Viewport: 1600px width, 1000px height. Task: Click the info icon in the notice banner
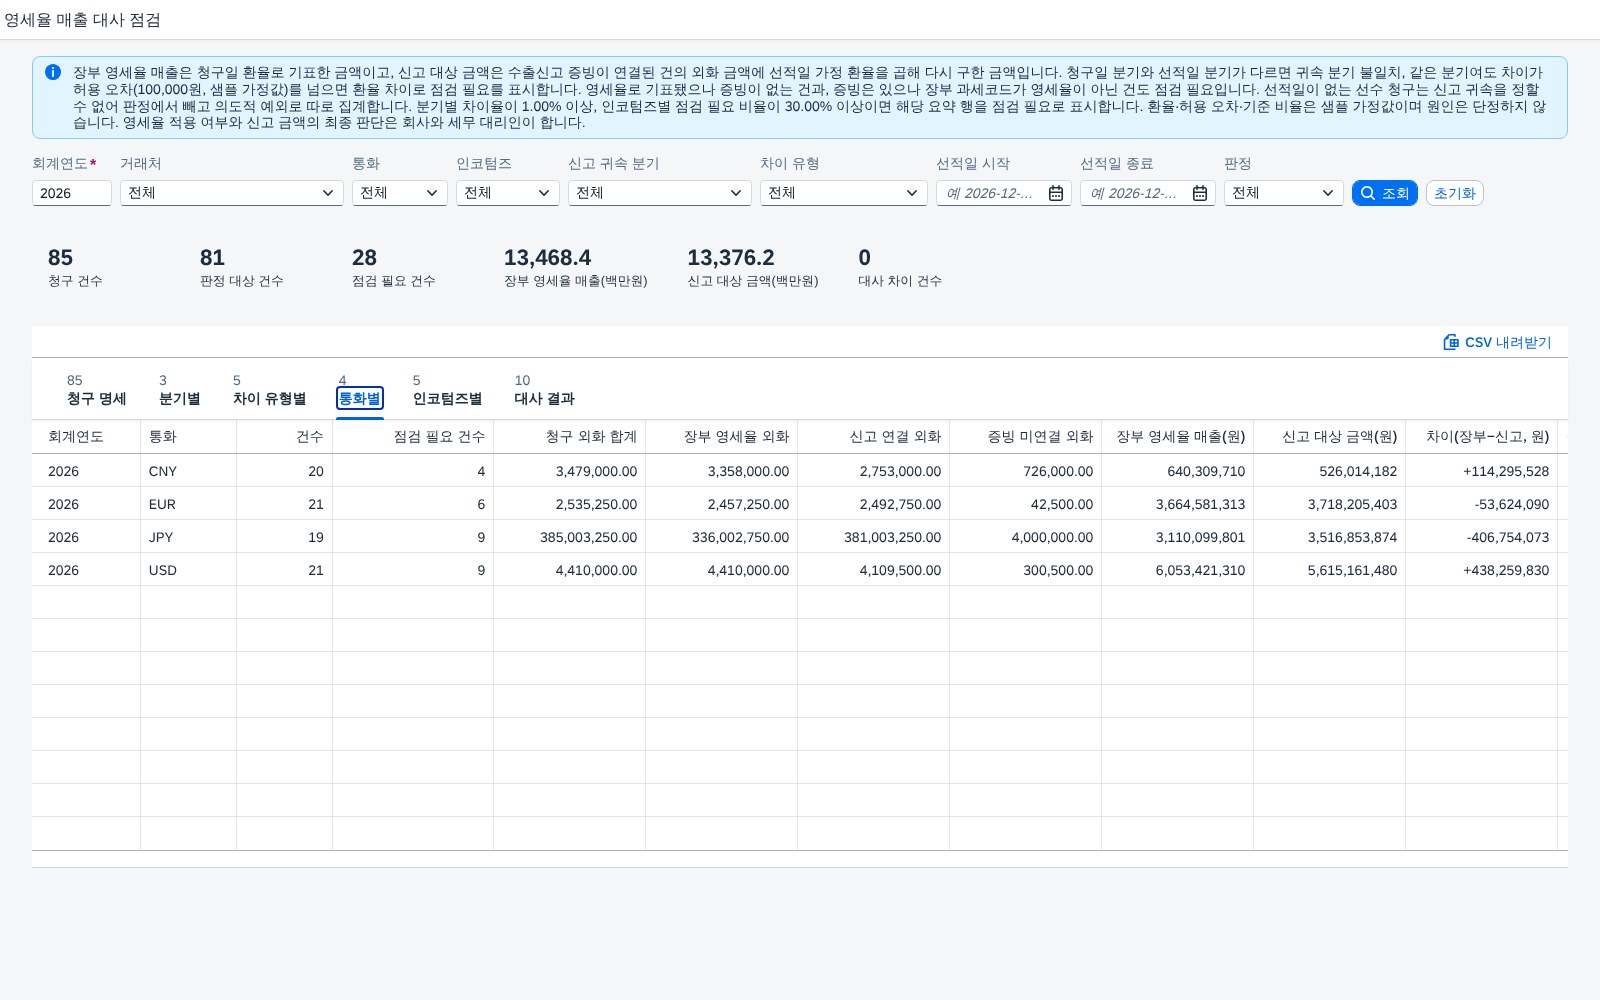[53, 72]
